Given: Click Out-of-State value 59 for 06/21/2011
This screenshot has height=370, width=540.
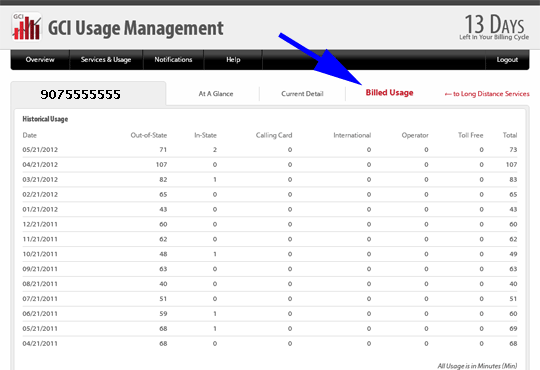Looking at the screenshot, I should [x=163, y=314].
